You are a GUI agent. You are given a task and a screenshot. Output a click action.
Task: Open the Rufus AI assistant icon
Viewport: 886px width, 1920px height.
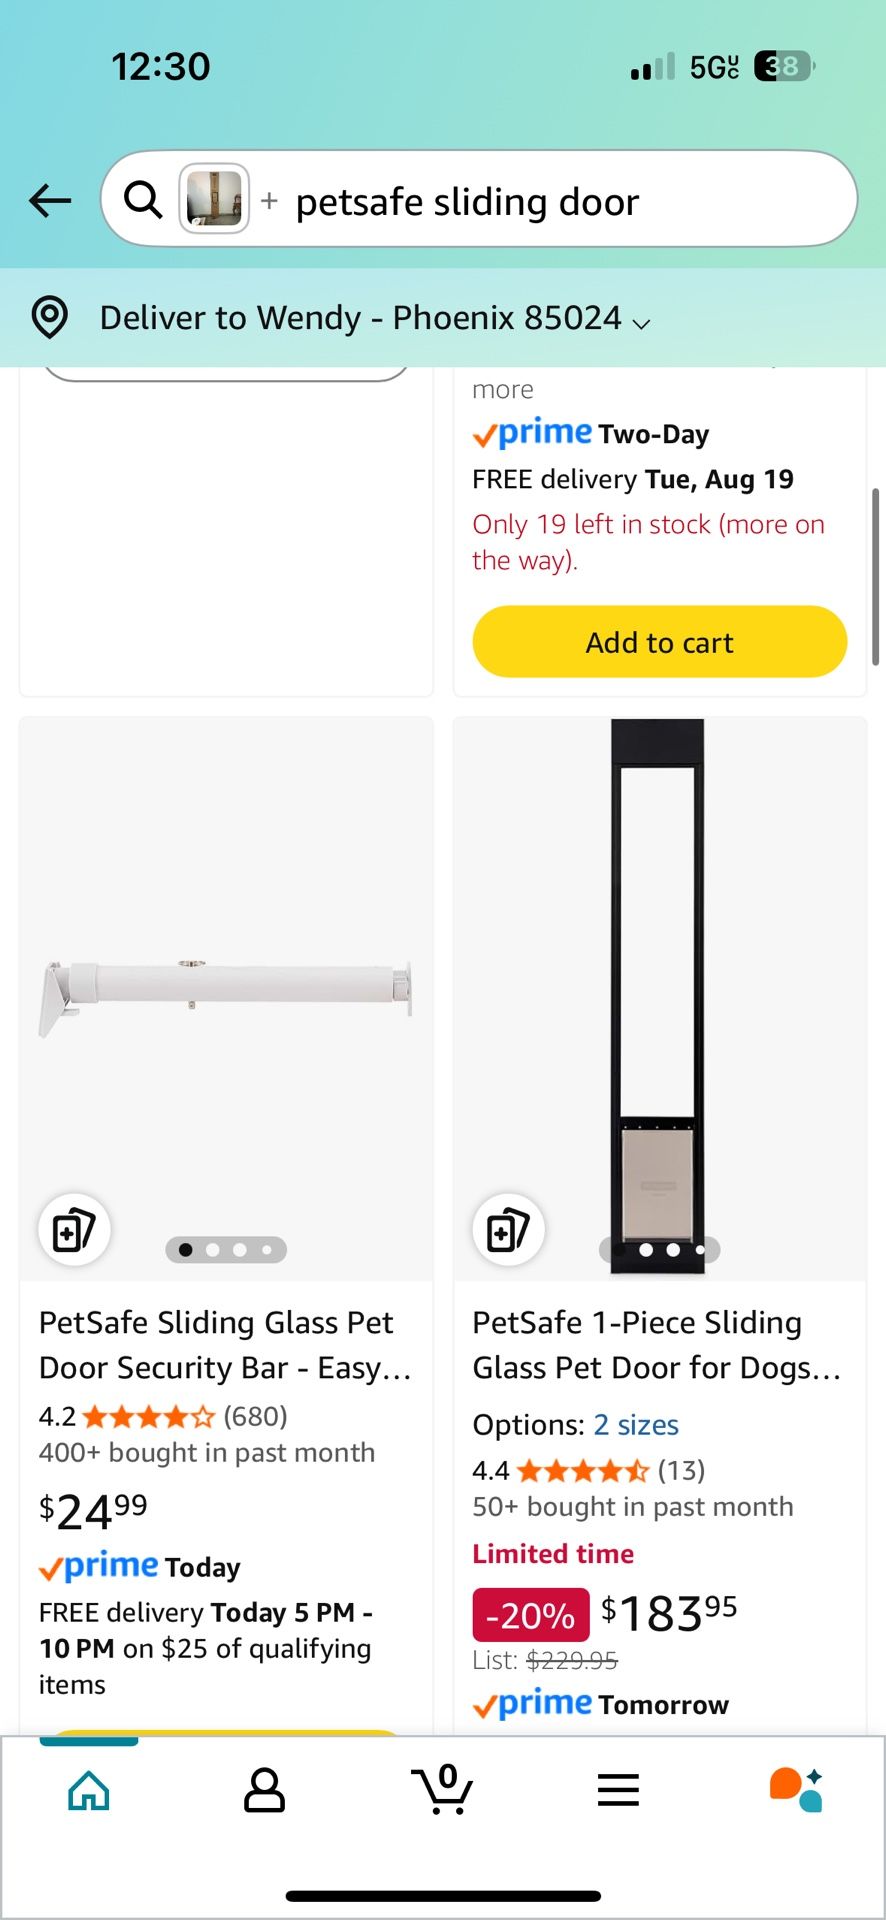[796, 1789]
